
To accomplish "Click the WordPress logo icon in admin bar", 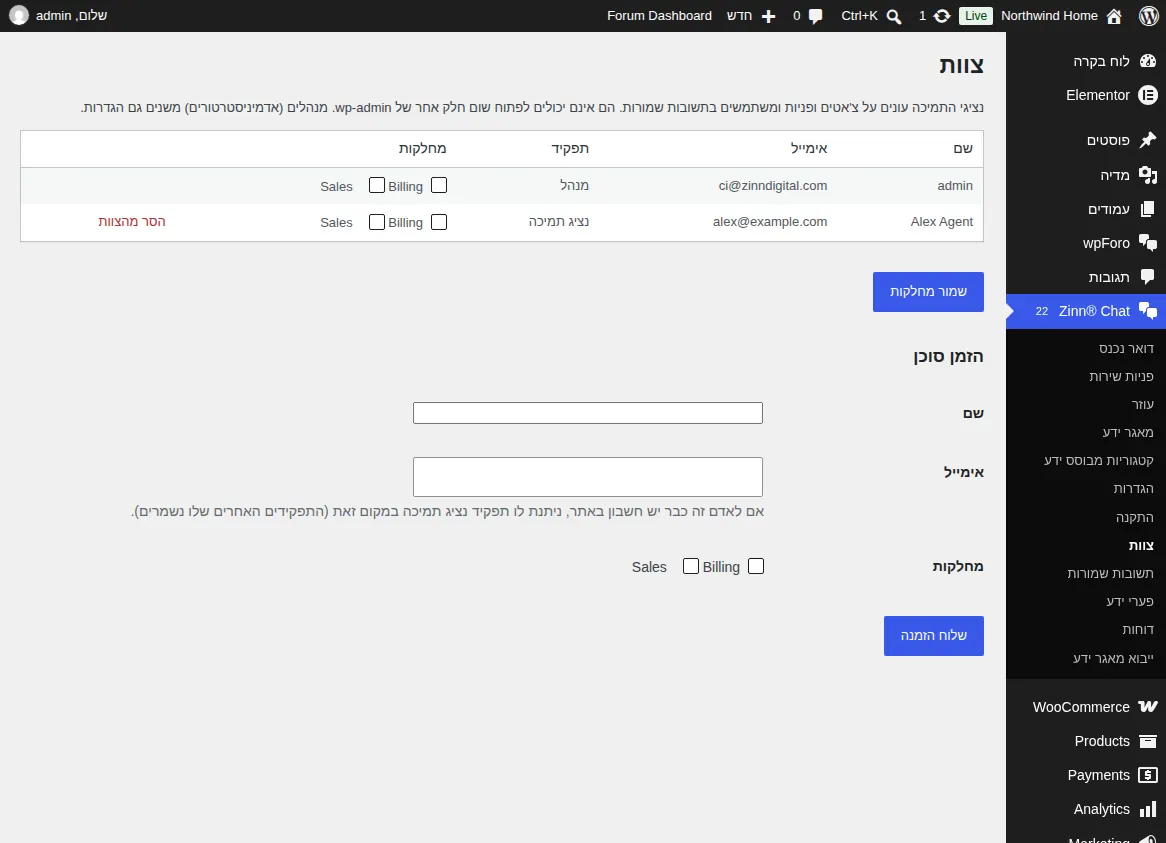I will tap(1148, 16).
